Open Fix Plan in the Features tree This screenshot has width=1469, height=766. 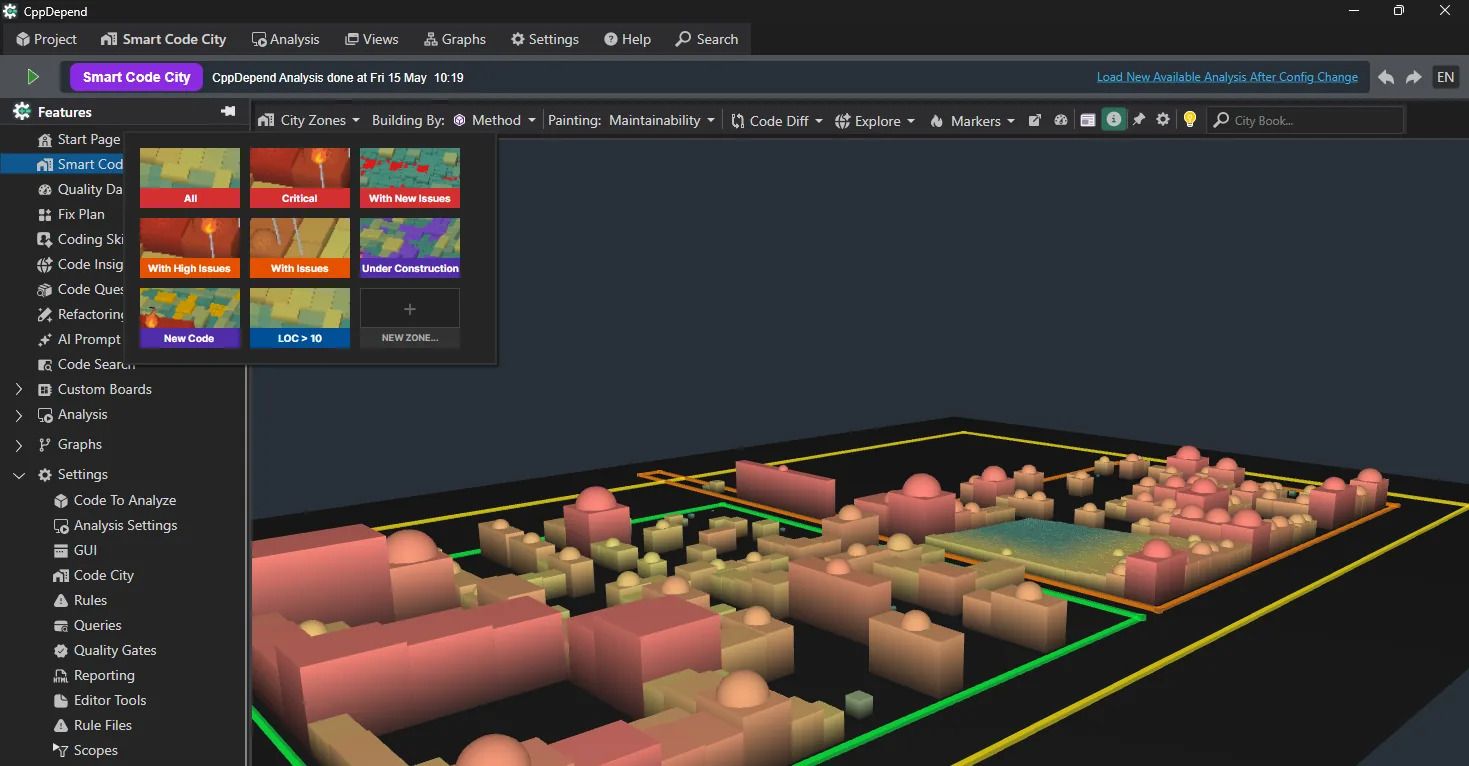(x=70, y=214)
